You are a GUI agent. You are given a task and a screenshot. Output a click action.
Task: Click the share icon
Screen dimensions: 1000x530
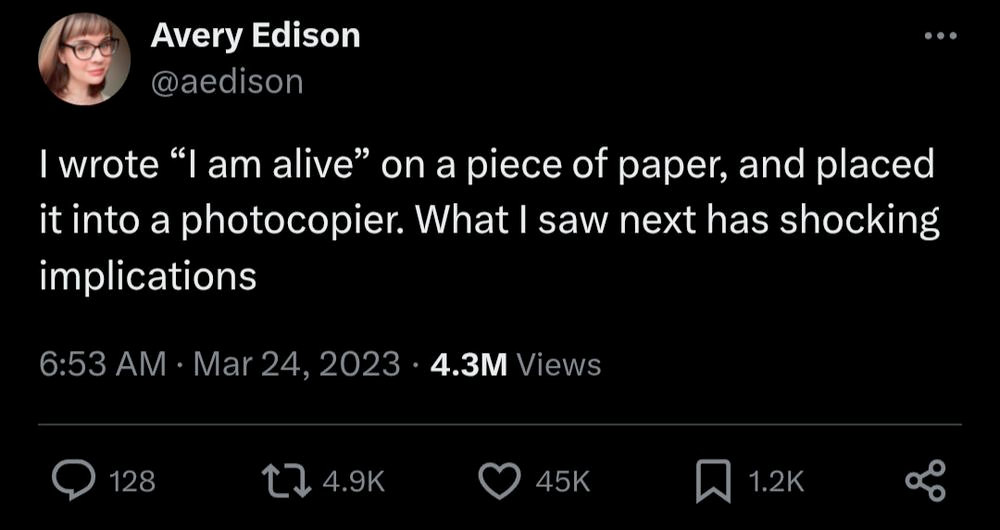[925, 482]
